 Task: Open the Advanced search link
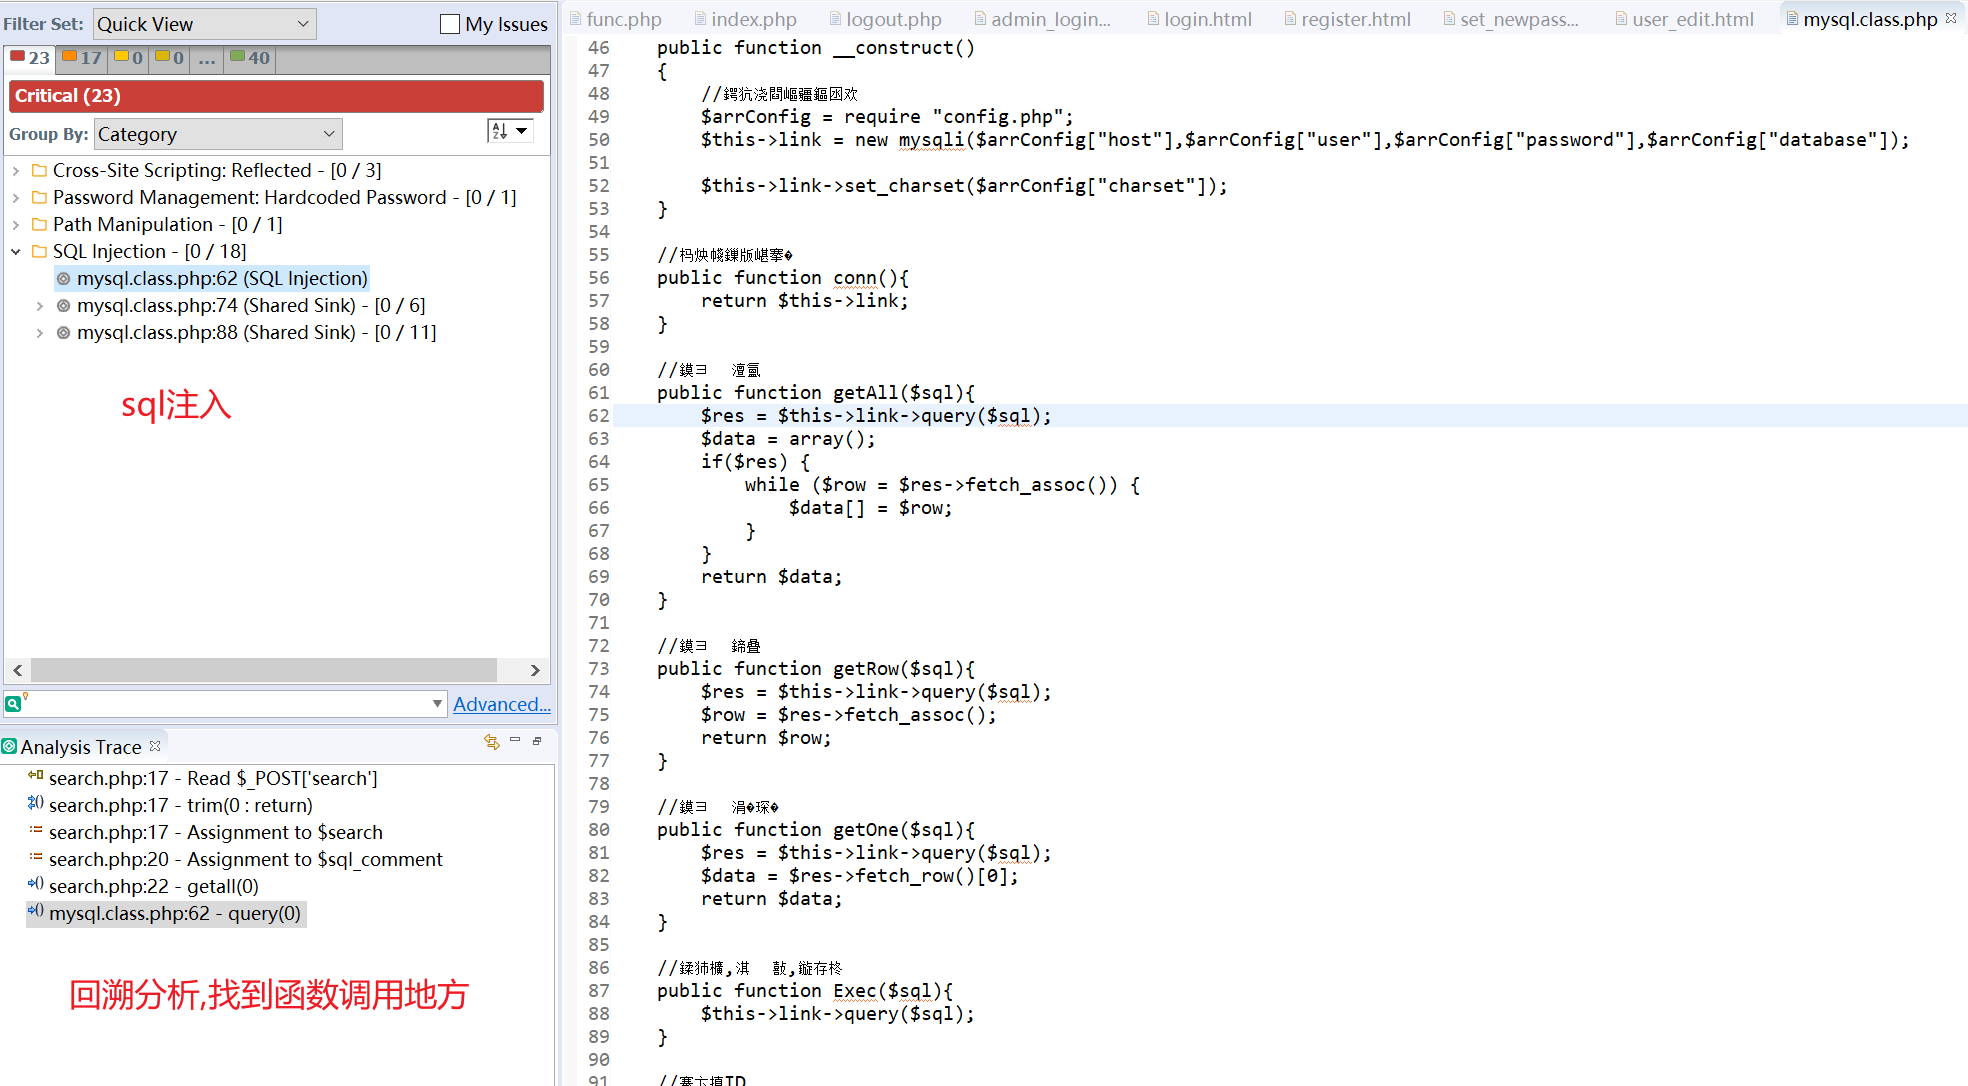(x=501, y=704)
